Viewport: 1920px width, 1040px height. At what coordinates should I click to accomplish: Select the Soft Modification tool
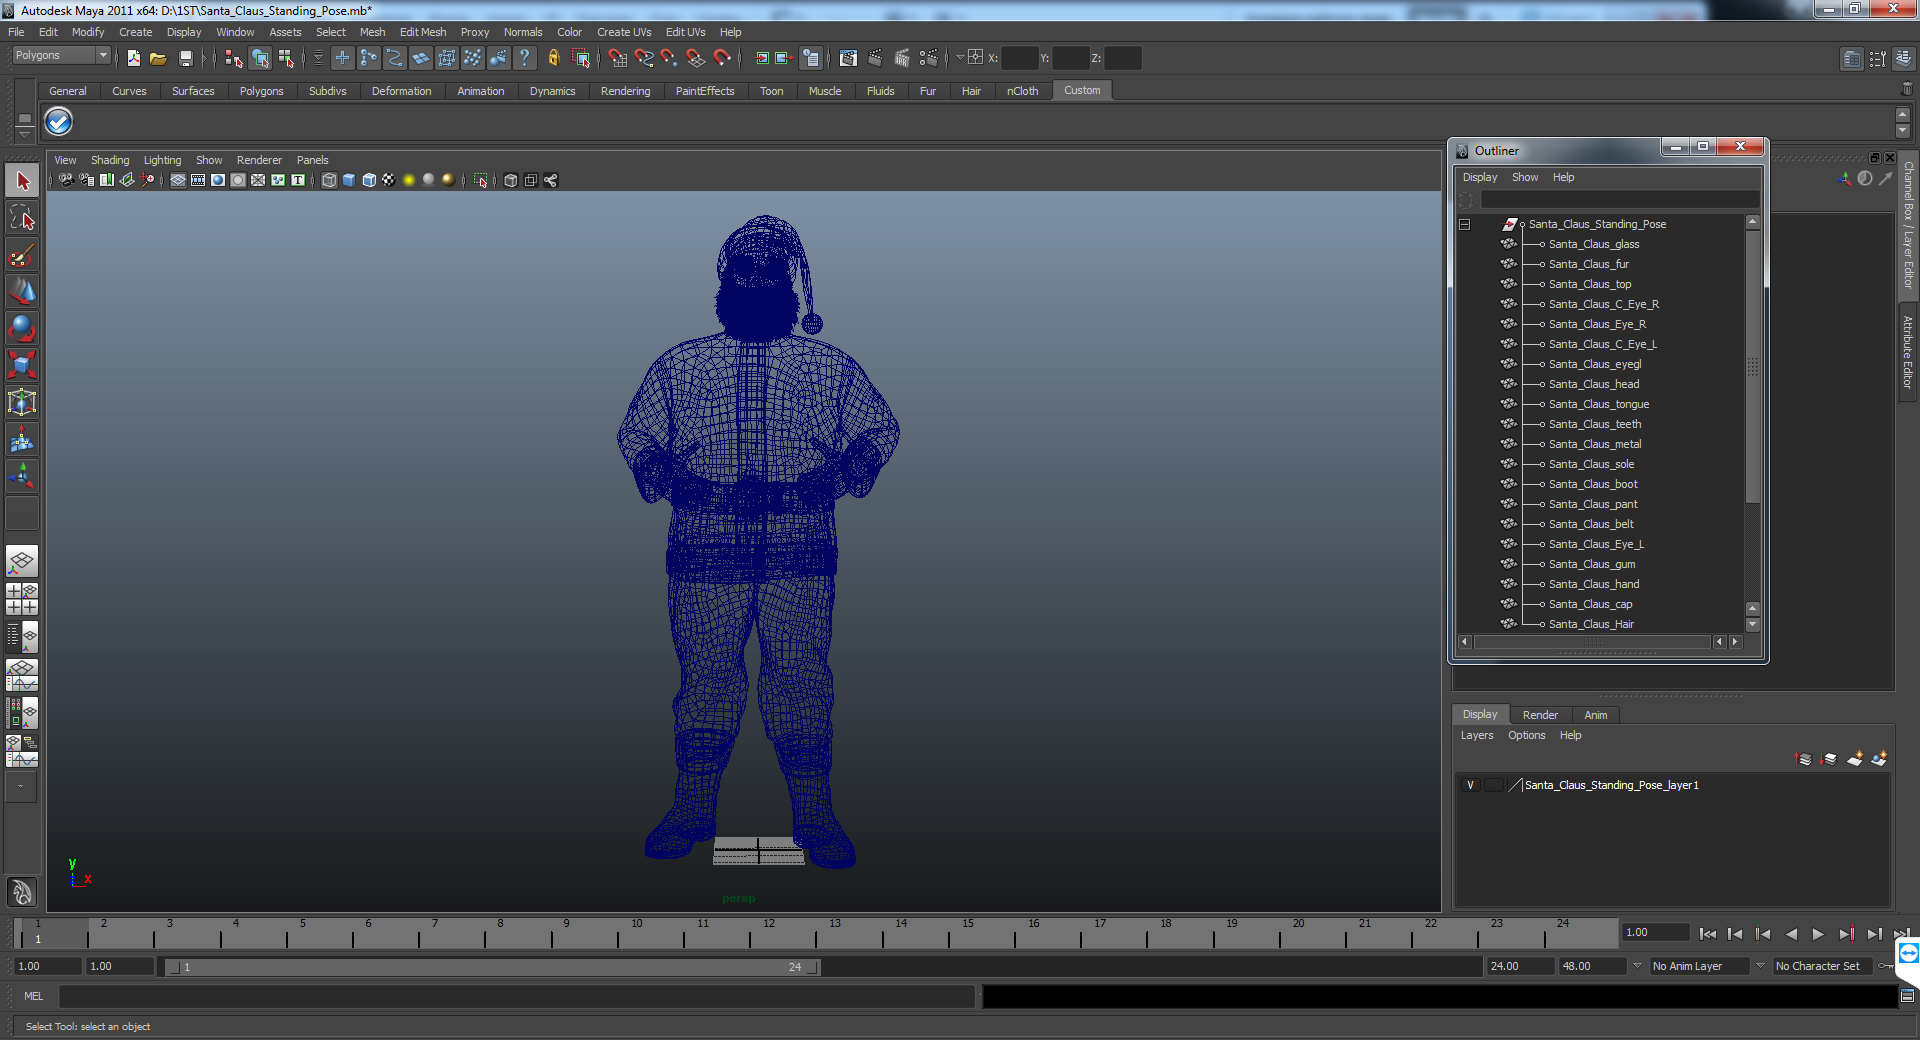coord(22,439)
